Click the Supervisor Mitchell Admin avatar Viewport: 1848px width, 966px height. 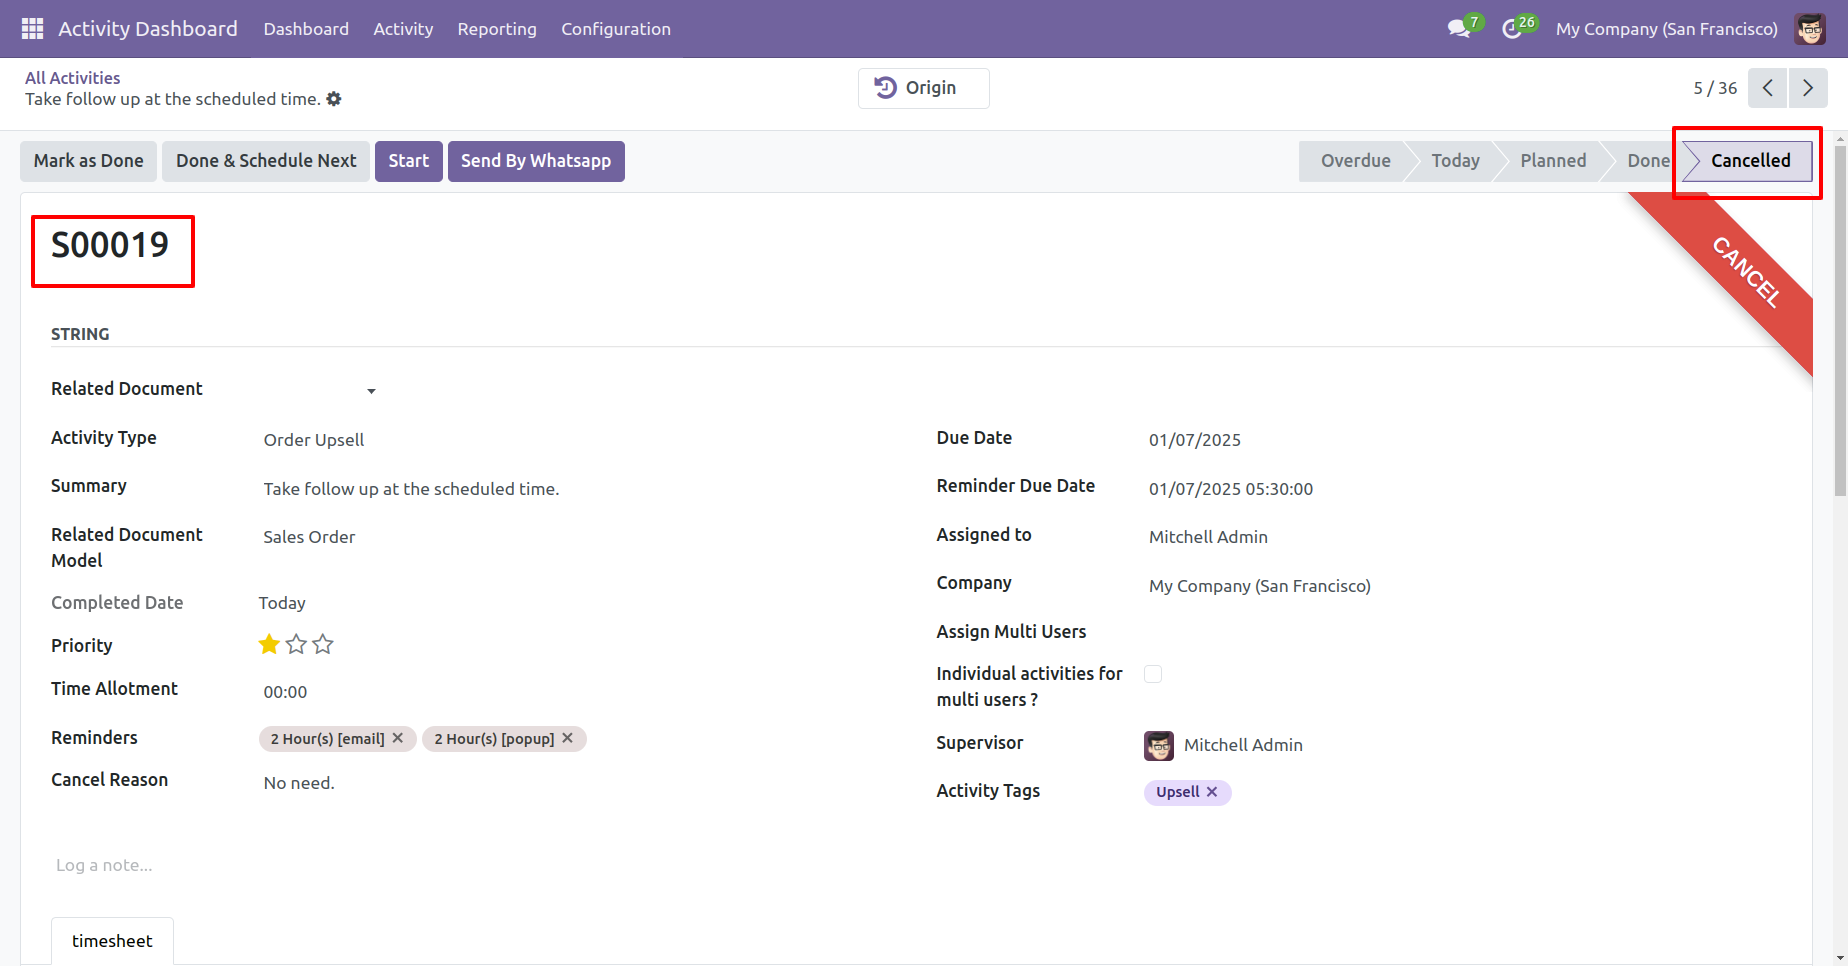click(x=1159, y=745)
